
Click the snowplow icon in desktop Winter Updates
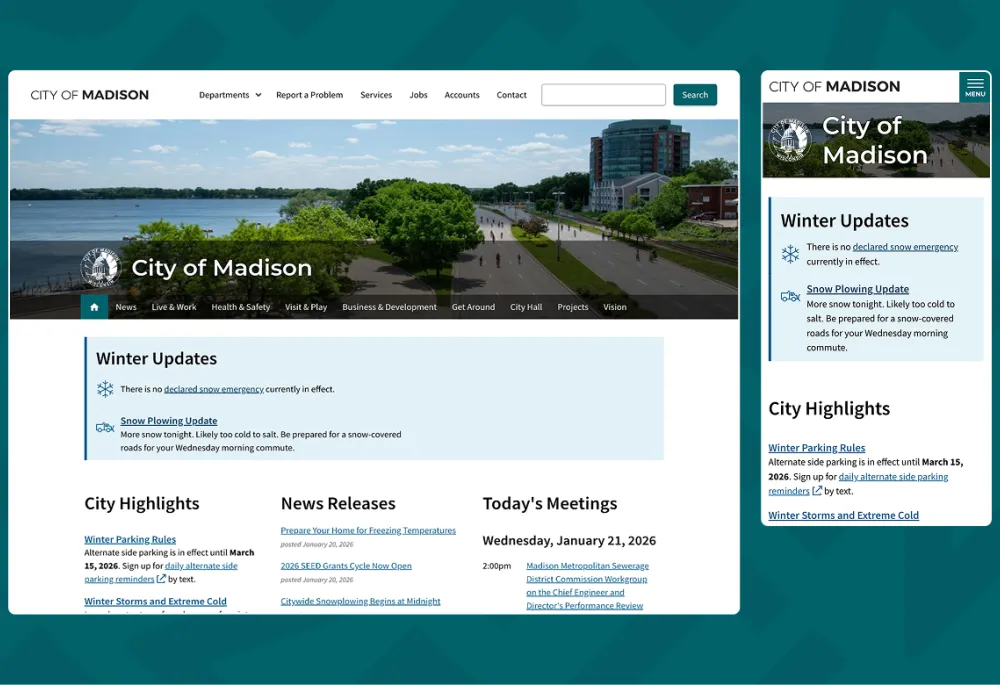[105, 427]
